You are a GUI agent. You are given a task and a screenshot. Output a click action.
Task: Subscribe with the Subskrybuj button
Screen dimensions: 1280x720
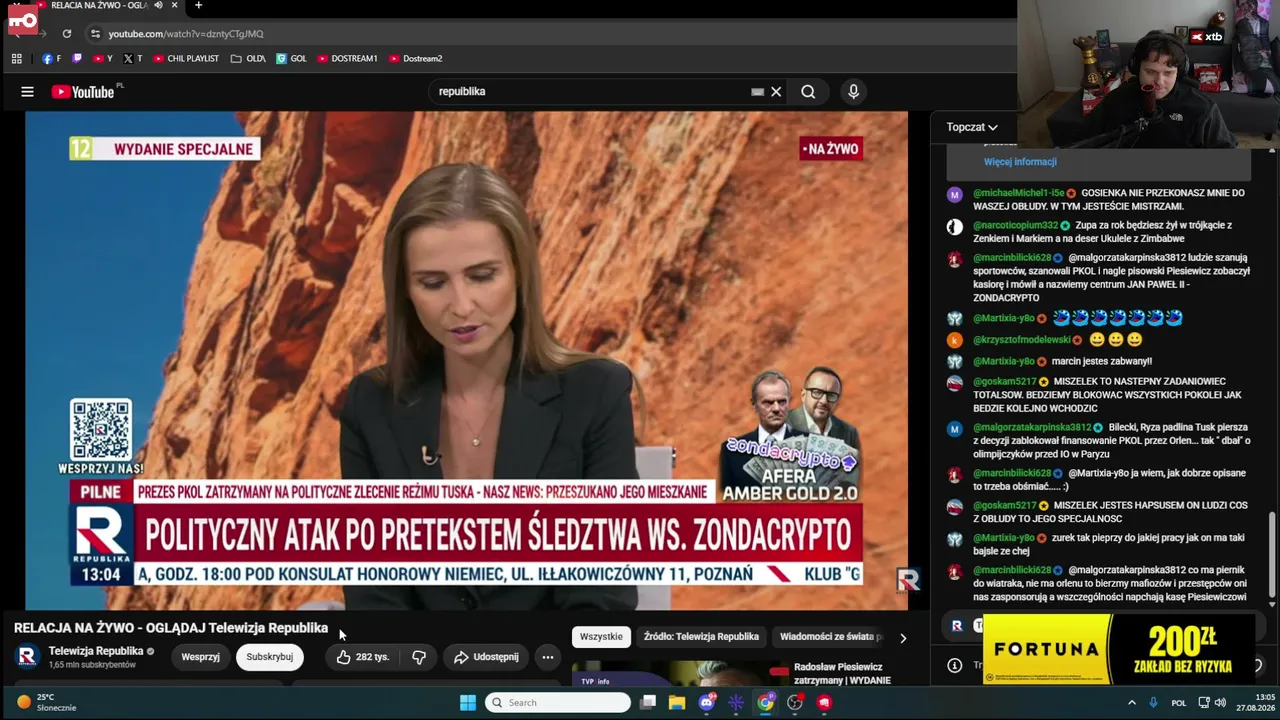point(270,657)
